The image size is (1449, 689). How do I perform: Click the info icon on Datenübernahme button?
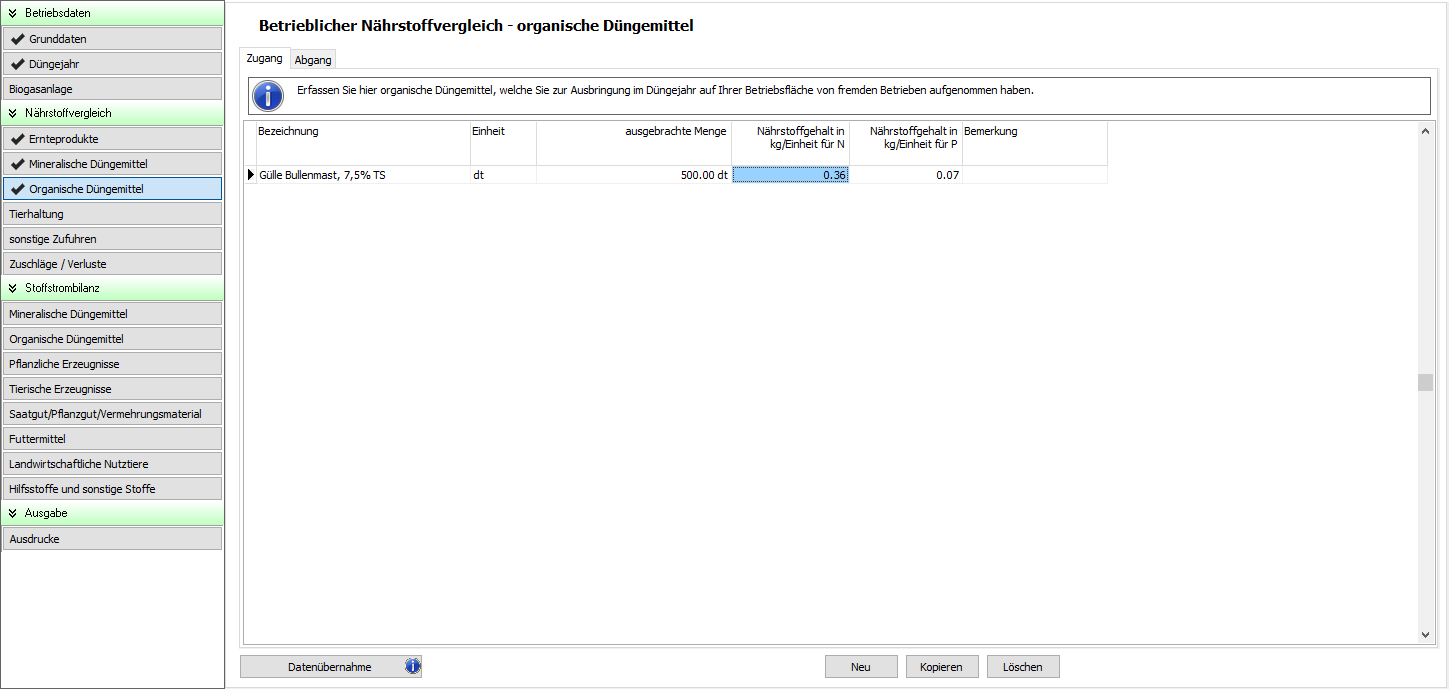click(412, 667)
